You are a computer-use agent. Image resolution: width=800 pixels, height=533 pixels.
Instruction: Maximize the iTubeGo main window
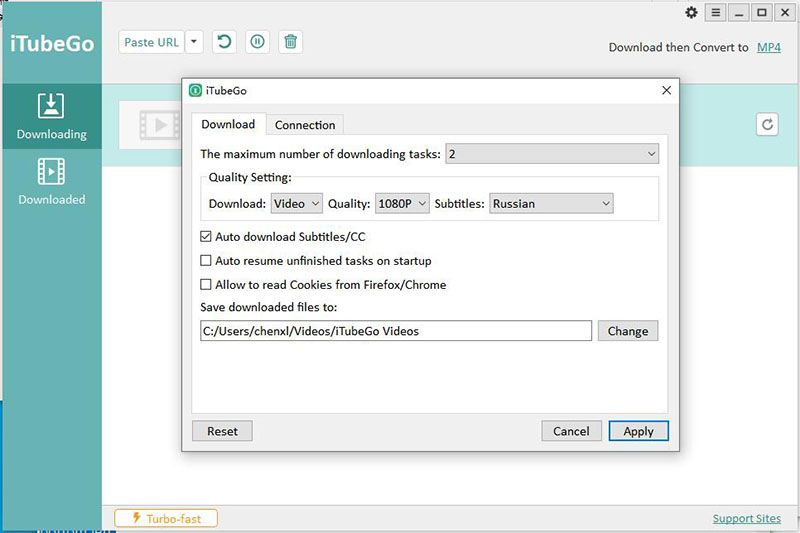pyautogui.click(x=761, y=12)
